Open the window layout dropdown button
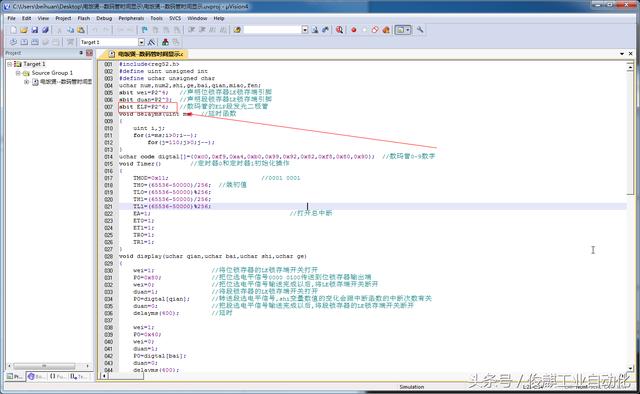640x394 pixels. pyautogui.click(x=403, y=30)
